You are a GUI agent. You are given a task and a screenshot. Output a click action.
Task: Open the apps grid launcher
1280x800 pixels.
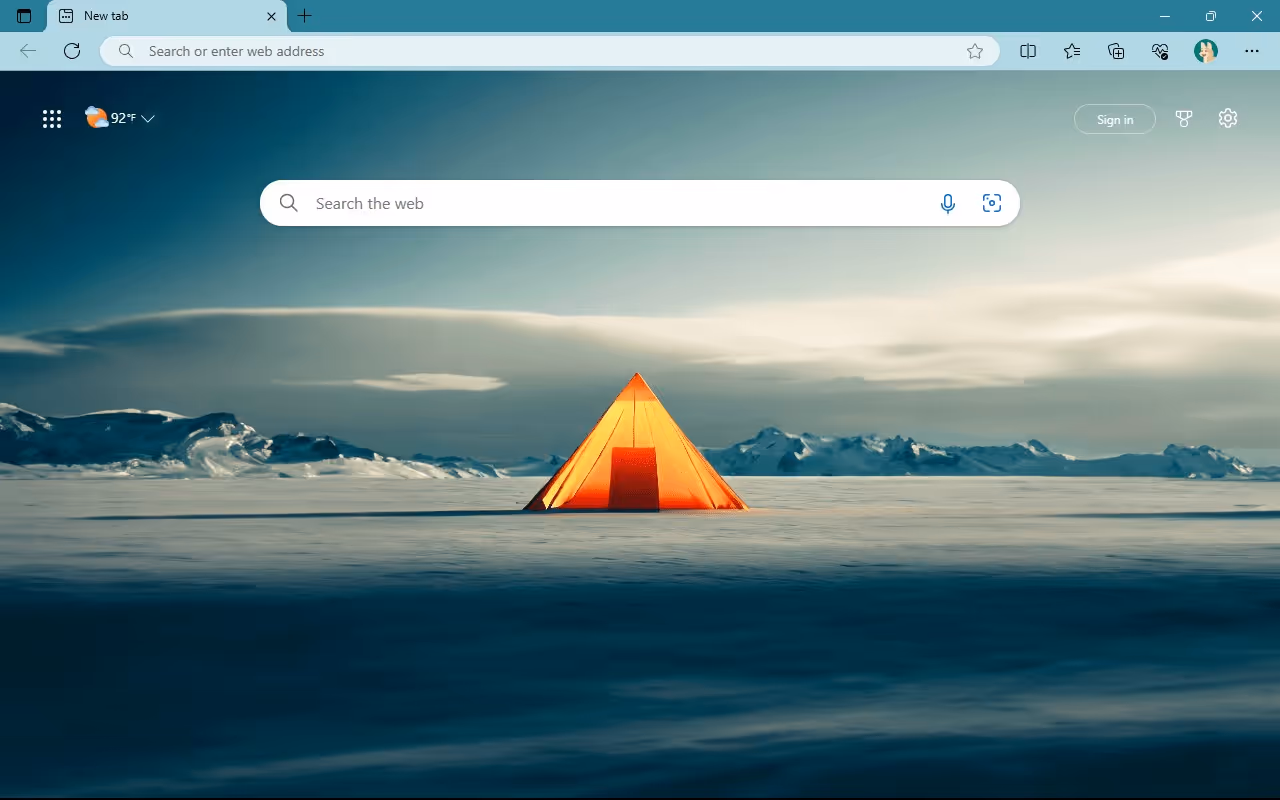tap(52, 119)
